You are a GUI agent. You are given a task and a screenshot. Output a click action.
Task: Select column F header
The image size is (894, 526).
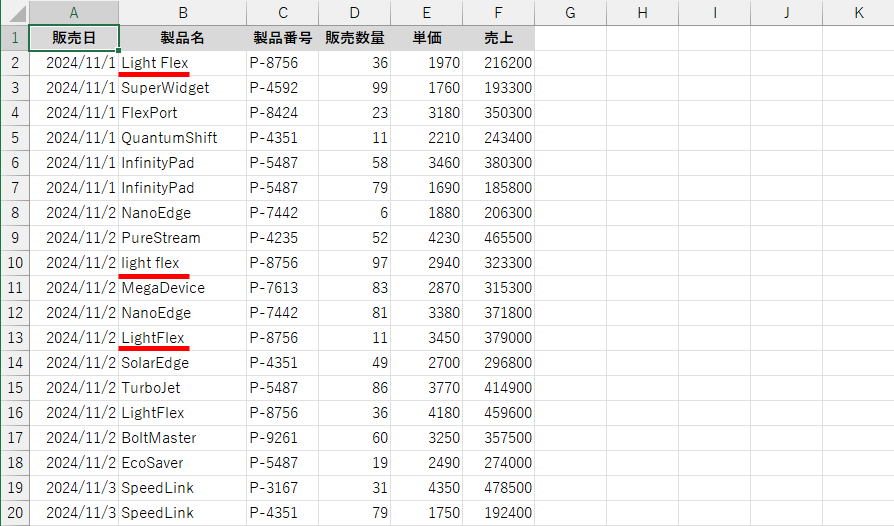coord(498,13)
